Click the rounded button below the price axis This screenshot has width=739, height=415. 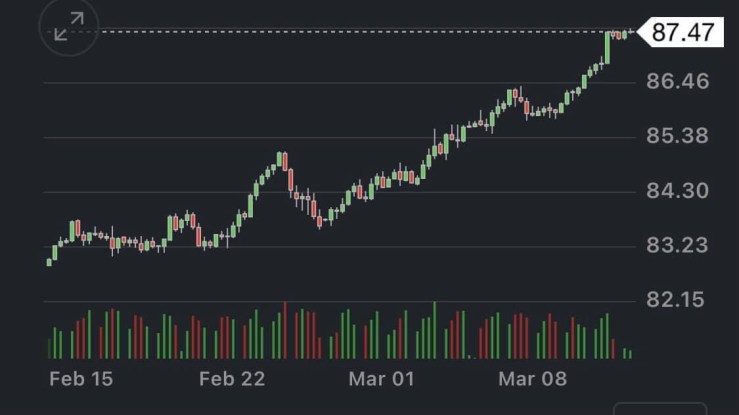660,408
